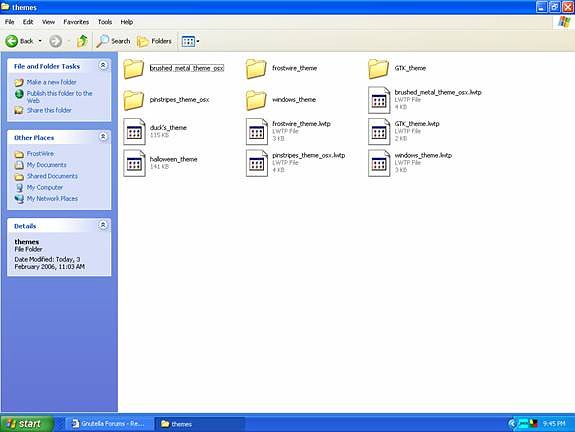Open the File menu
This screenshot has width=575, height=432.
coord(10,22)
